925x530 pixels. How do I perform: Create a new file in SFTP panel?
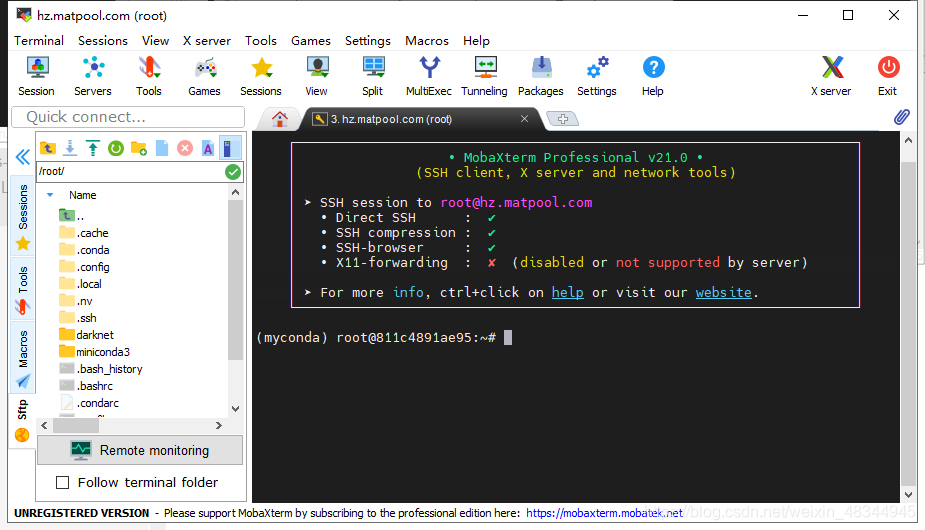pos(162,148)
